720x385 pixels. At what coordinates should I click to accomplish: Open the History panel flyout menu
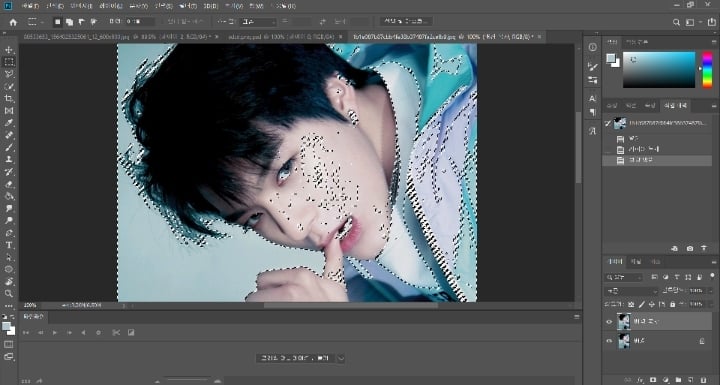click(x=714, y=106)
